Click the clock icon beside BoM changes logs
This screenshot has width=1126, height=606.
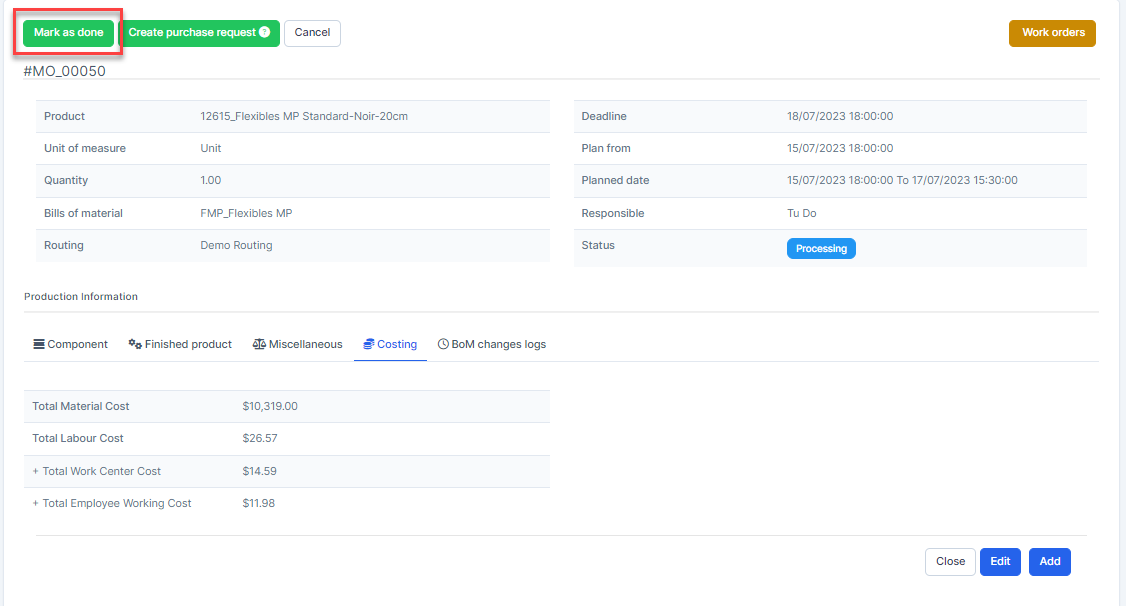coord(443,344)
